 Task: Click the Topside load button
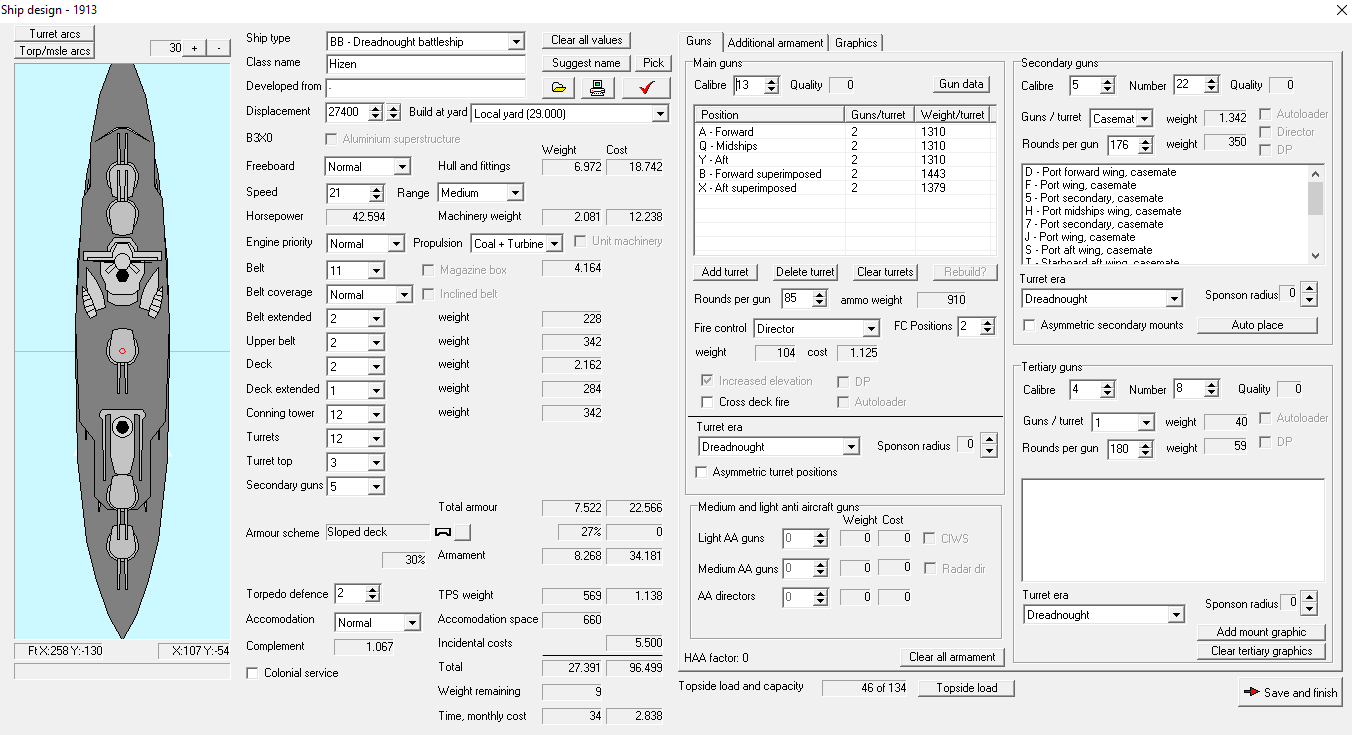coord(967,688)
